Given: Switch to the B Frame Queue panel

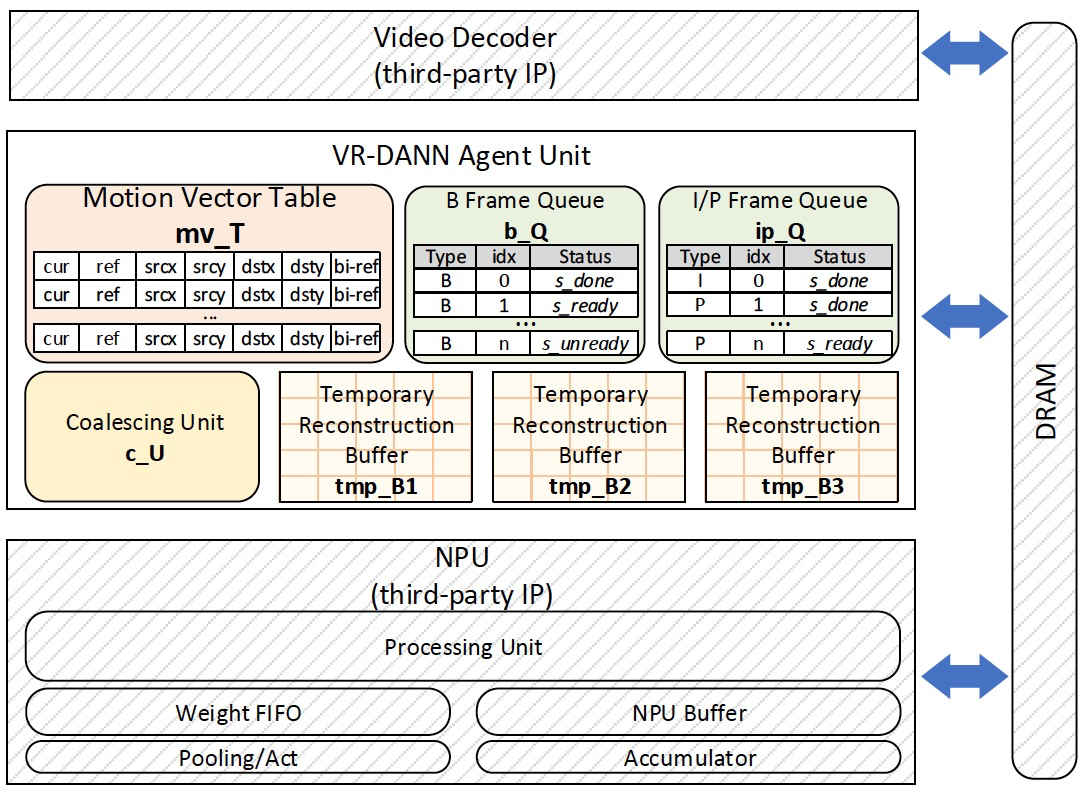Looking at the screenshot, I should 524,200.
